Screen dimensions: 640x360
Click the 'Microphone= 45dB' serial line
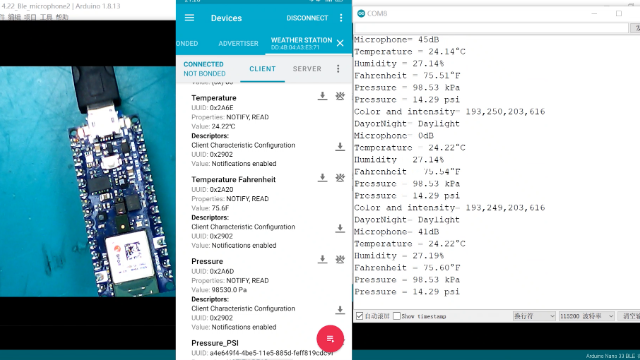click(x=396, y=40)
